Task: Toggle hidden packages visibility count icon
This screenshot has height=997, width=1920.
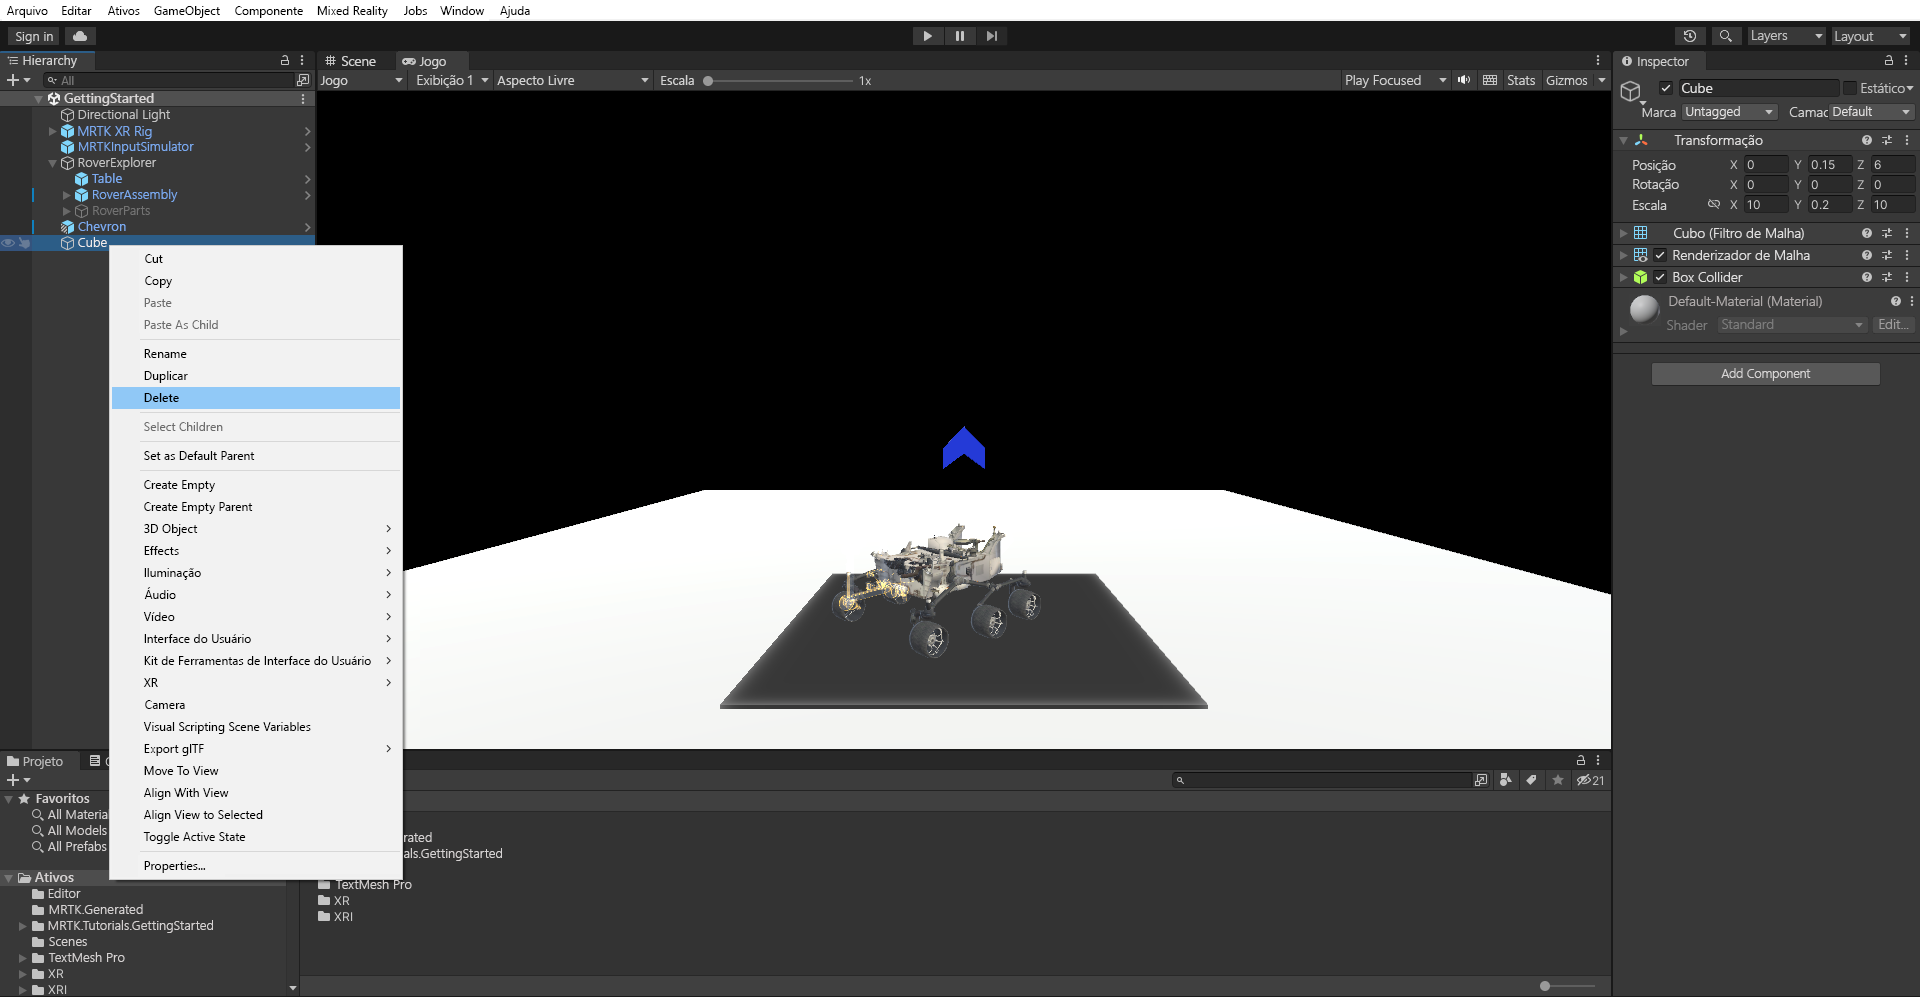Action: click(1590, 780)
